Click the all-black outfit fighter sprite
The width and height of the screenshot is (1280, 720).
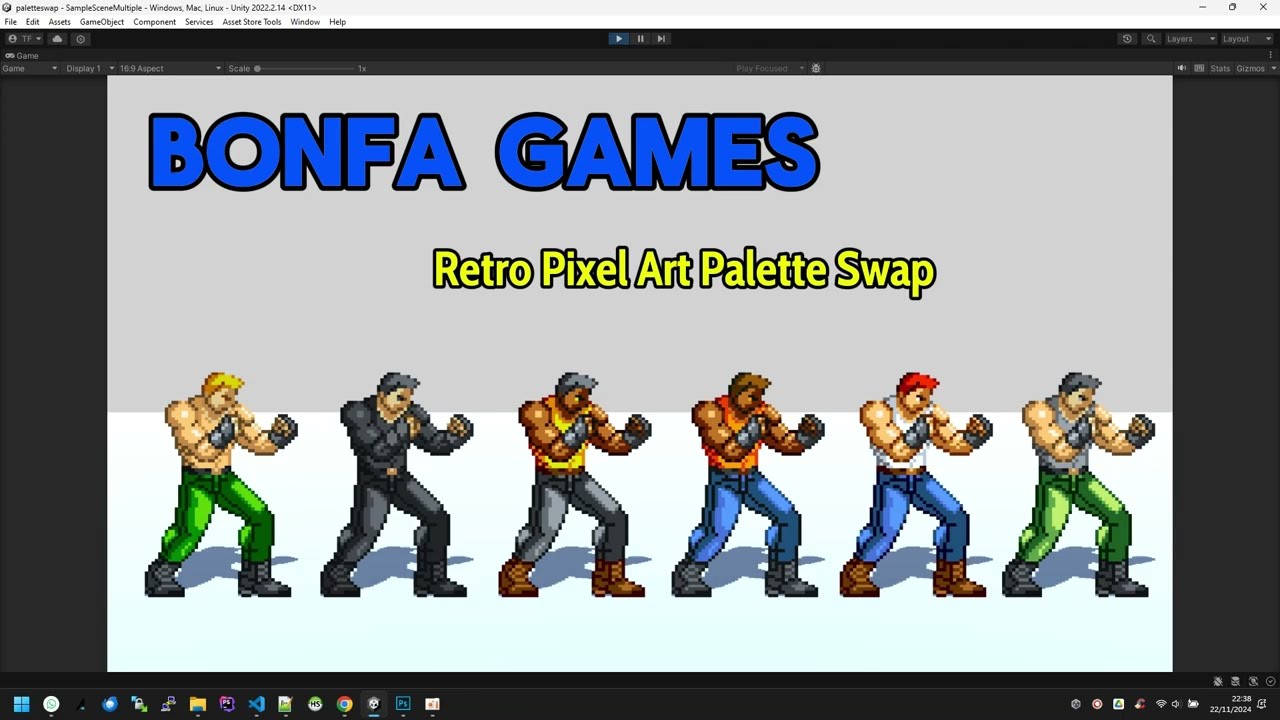[396, 485]
